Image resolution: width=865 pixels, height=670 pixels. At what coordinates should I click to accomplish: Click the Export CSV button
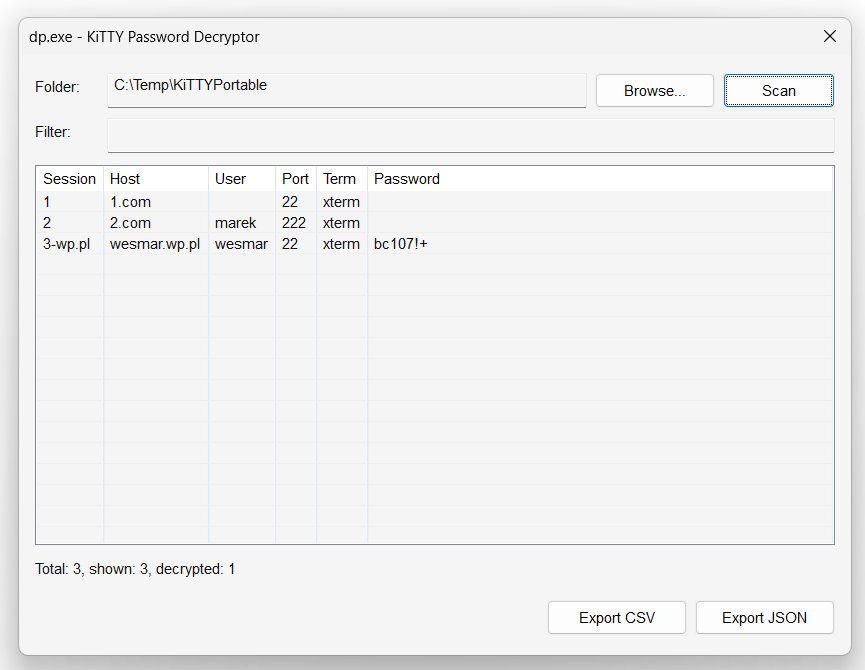[x=616, y=617]
